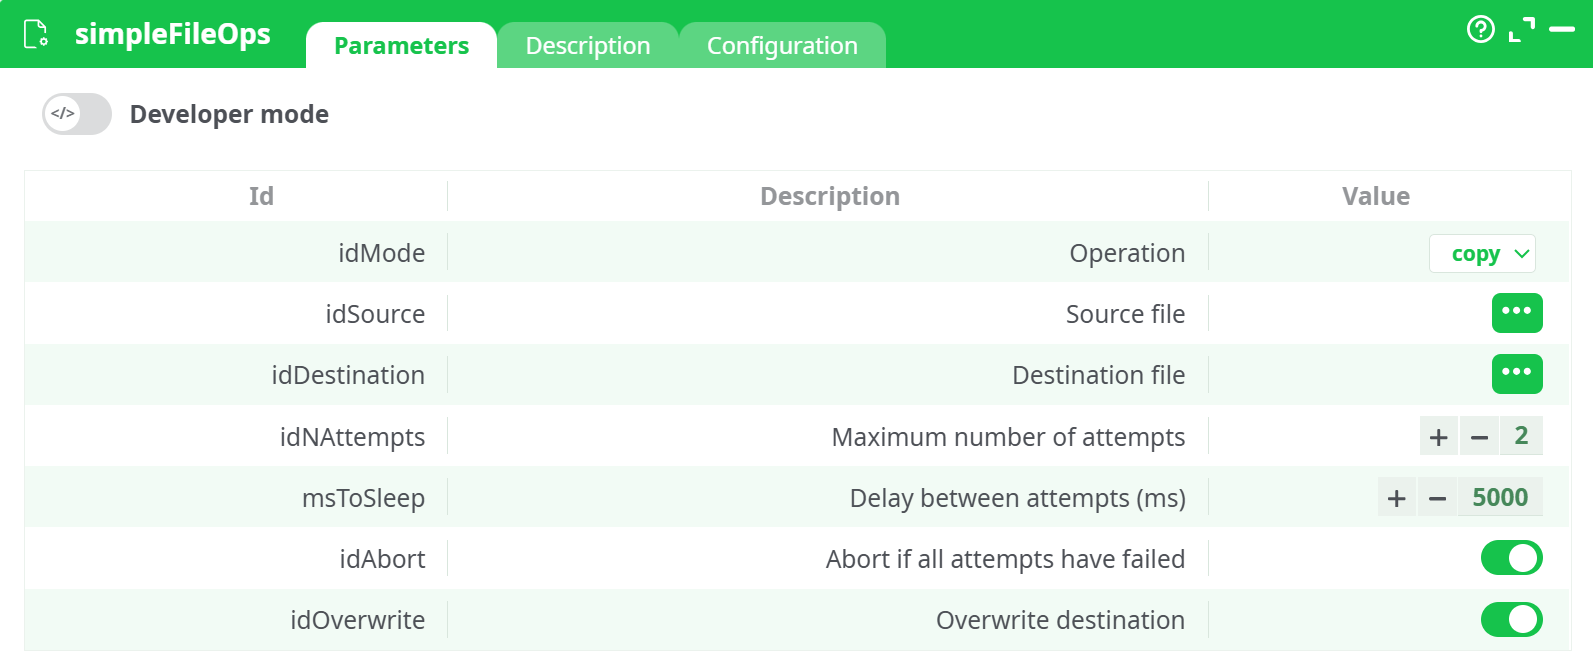Screen dimensions: 1593x671
Task: Click the msToSleep value showing 5000
Action: 1500,496
